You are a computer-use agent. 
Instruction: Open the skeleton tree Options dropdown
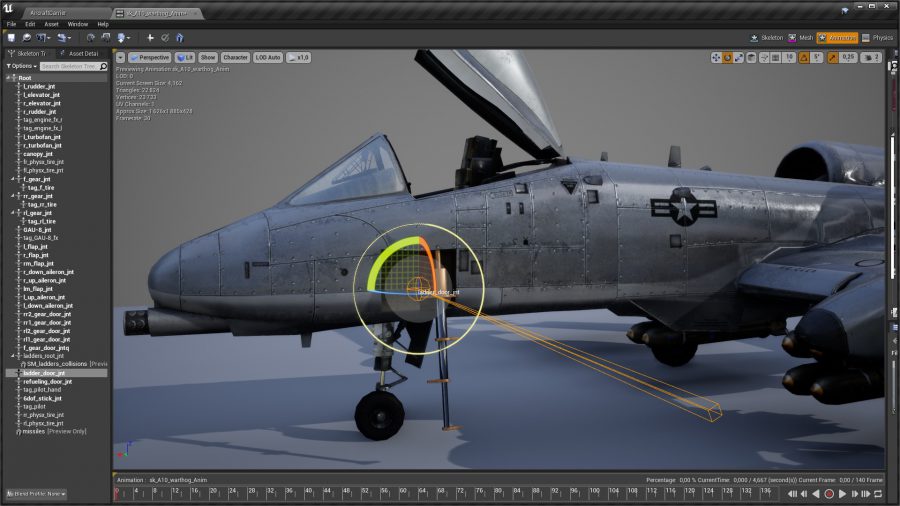(x=22, y=67)
